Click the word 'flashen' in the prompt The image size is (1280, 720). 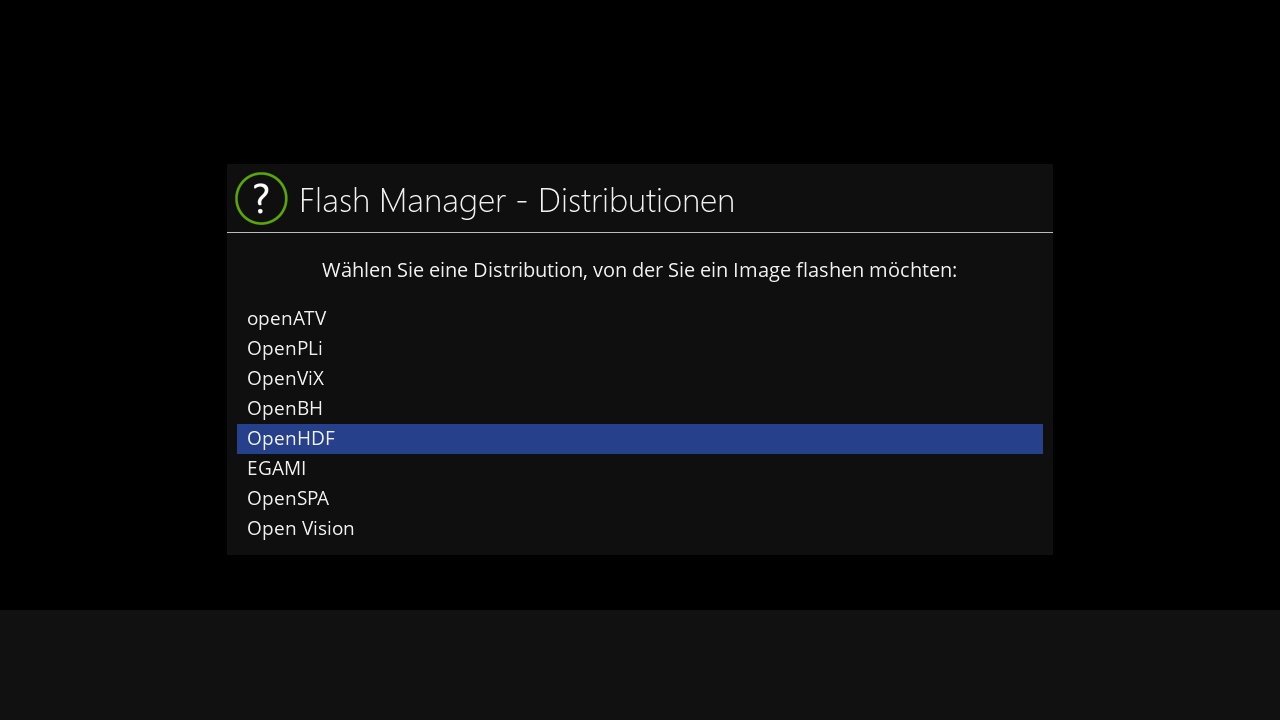coord(829,271)
